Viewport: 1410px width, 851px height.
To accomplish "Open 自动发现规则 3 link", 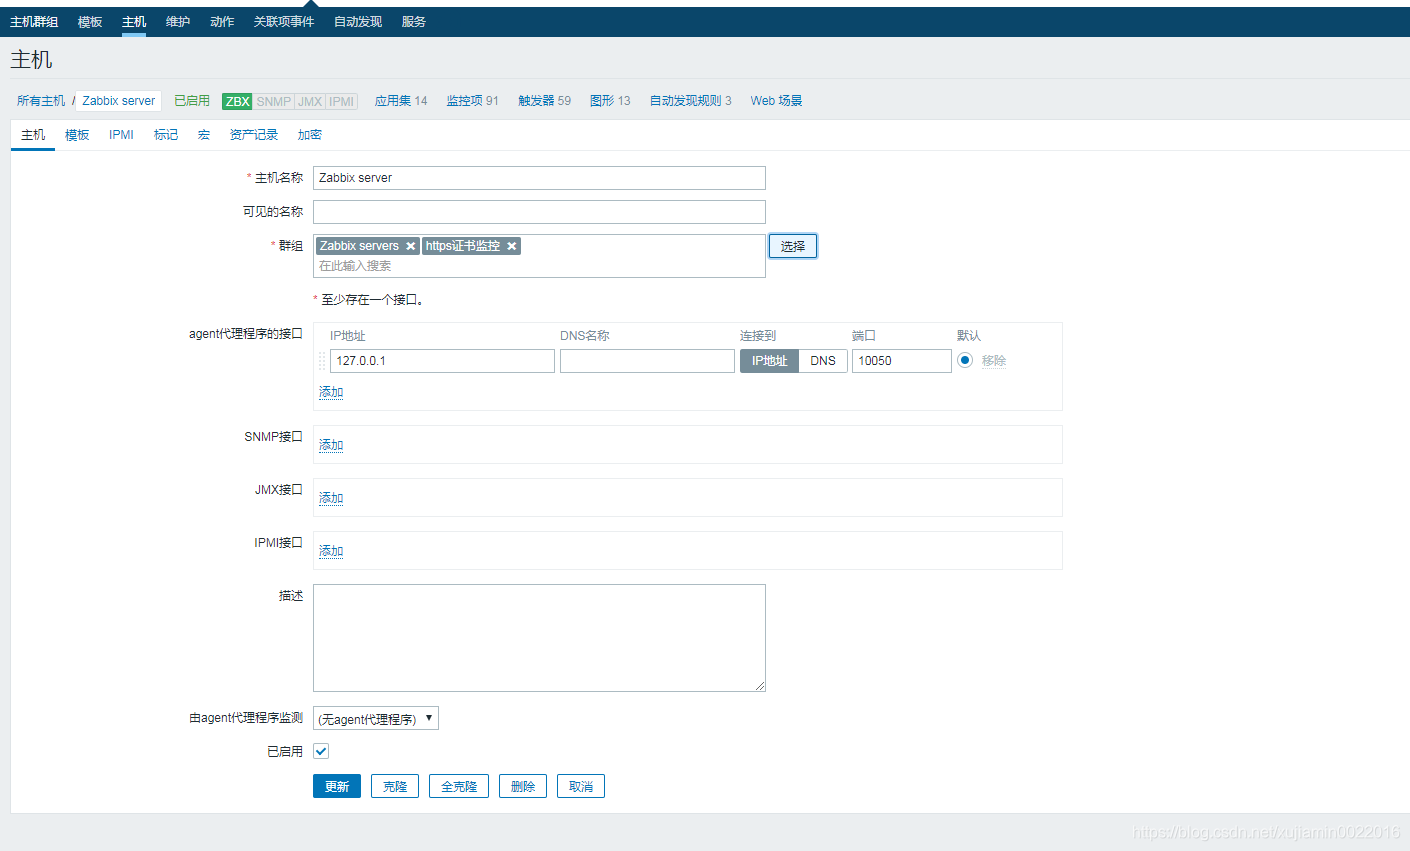I will click(690, 101).
